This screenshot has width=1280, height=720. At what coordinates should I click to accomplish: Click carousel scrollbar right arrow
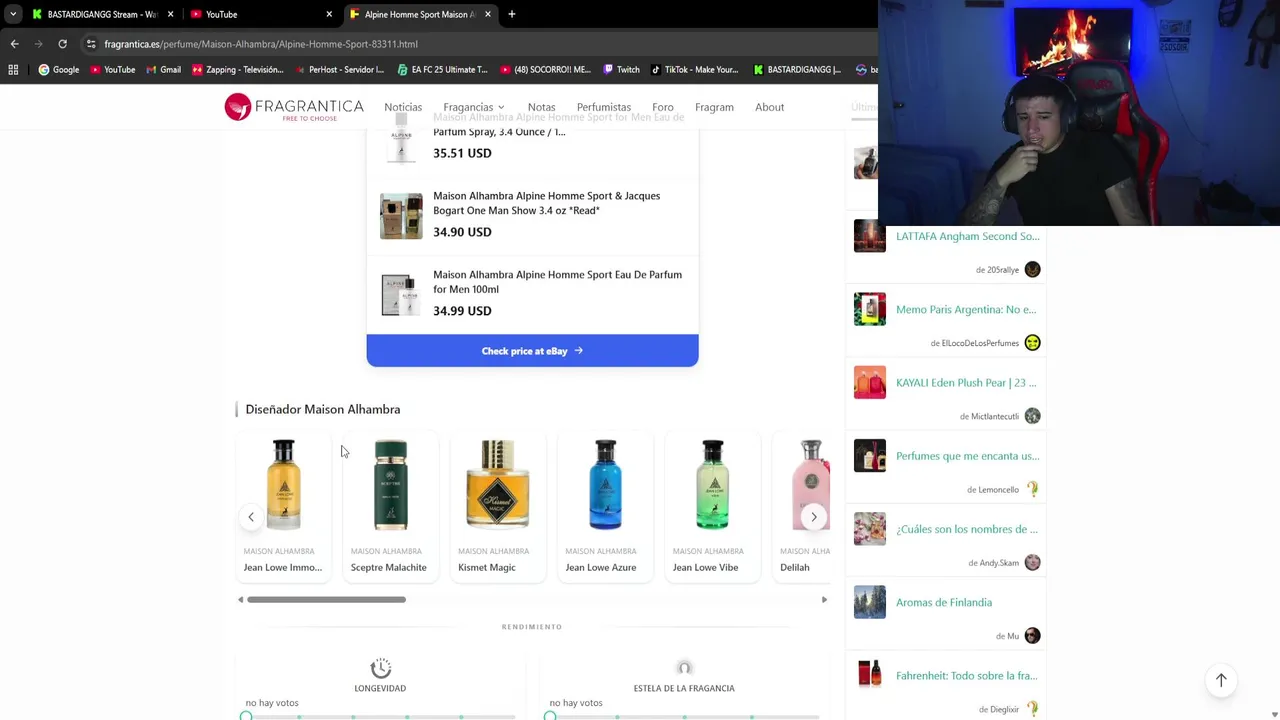pyautogui.click(x=824, y=600)
